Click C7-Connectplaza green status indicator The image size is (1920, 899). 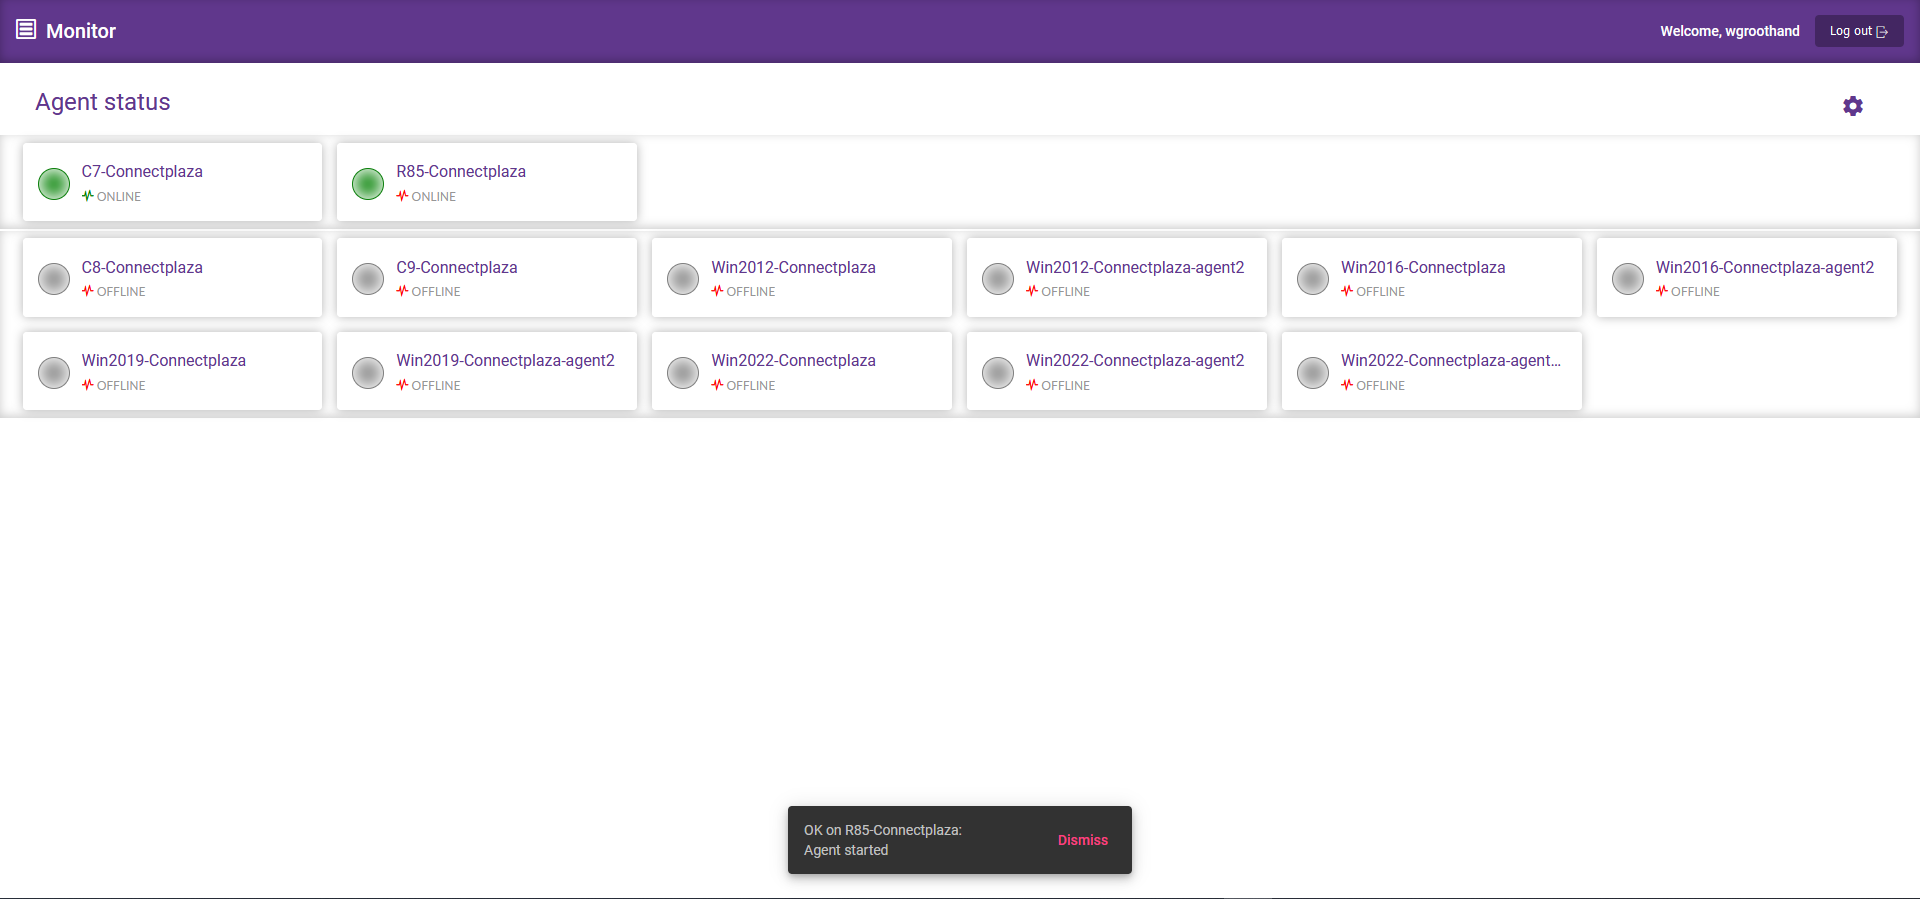(x=54, y=183)
